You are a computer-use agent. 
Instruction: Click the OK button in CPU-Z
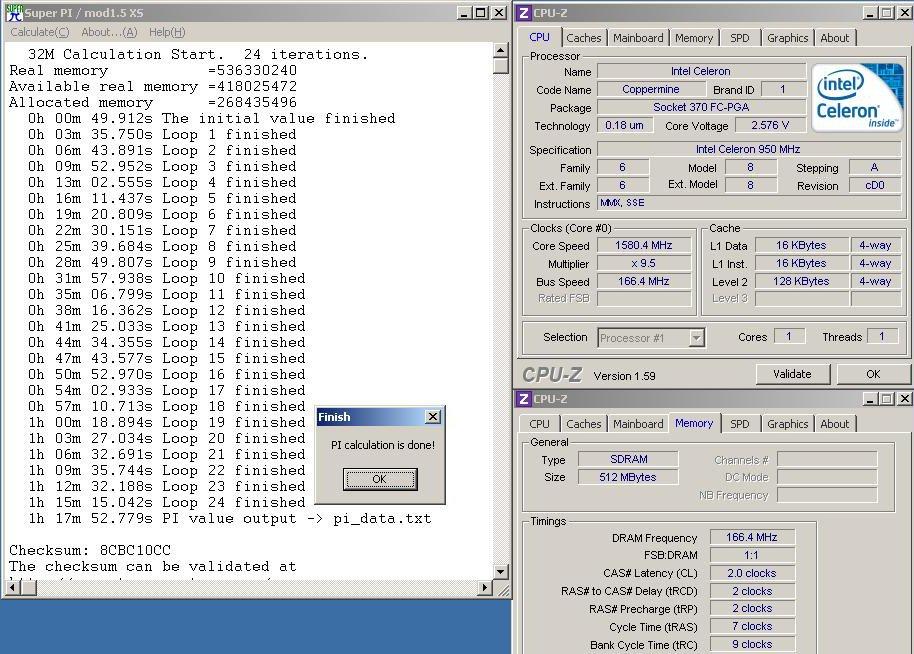873,374
